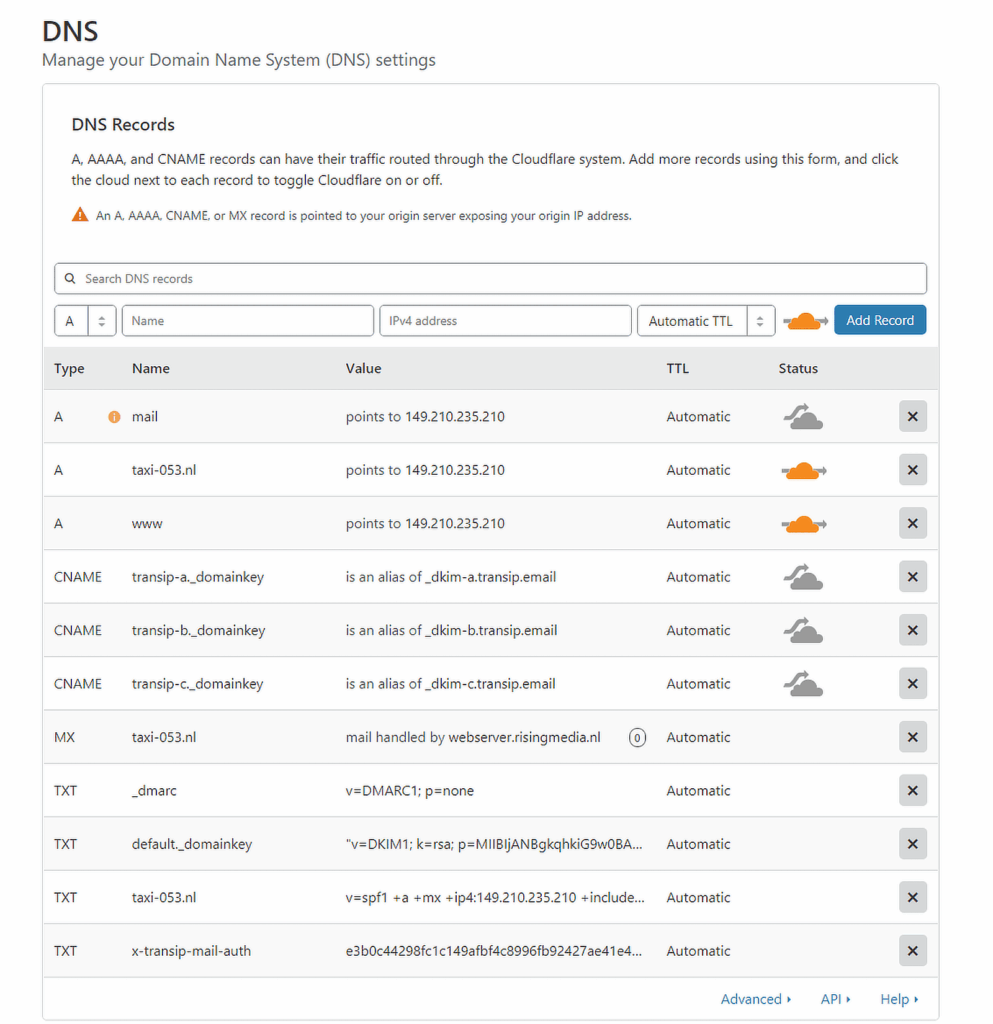The width and height of the screenshot is (993, 1024).
Task: Click the orange info icon beside mail record
Action: pyautogui.click(x=114, y=417)
